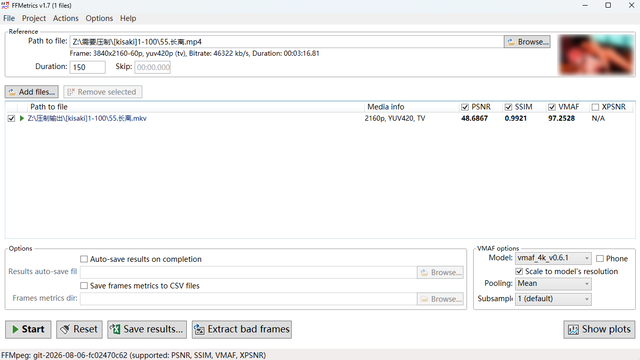Screen dimensions: 640x360
Task: Click media info 2160p, YUV420, TV
Action: click(x=395, y=118)
